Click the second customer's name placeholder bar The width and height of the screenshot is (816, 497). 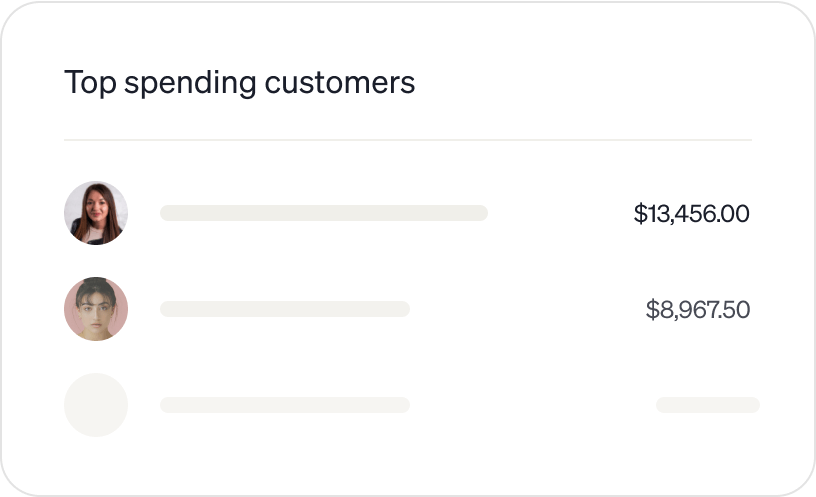click(284, 309)
